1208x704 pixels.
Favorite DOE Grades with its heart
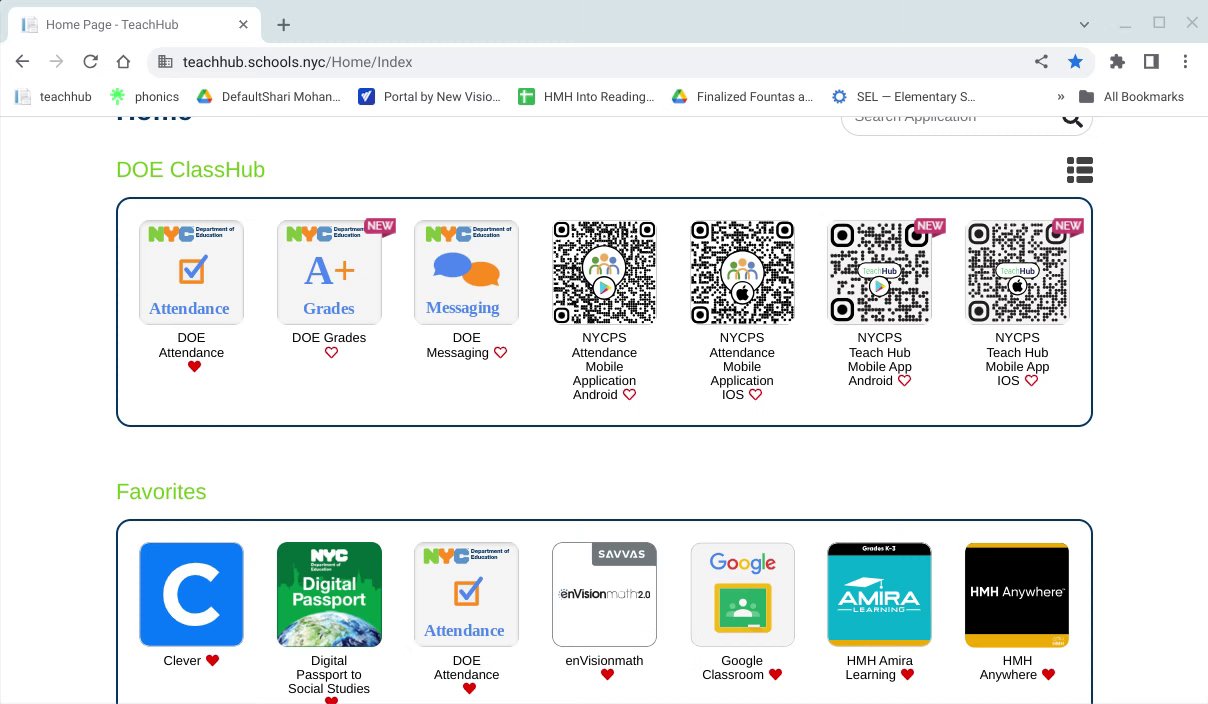coord(332,353)
